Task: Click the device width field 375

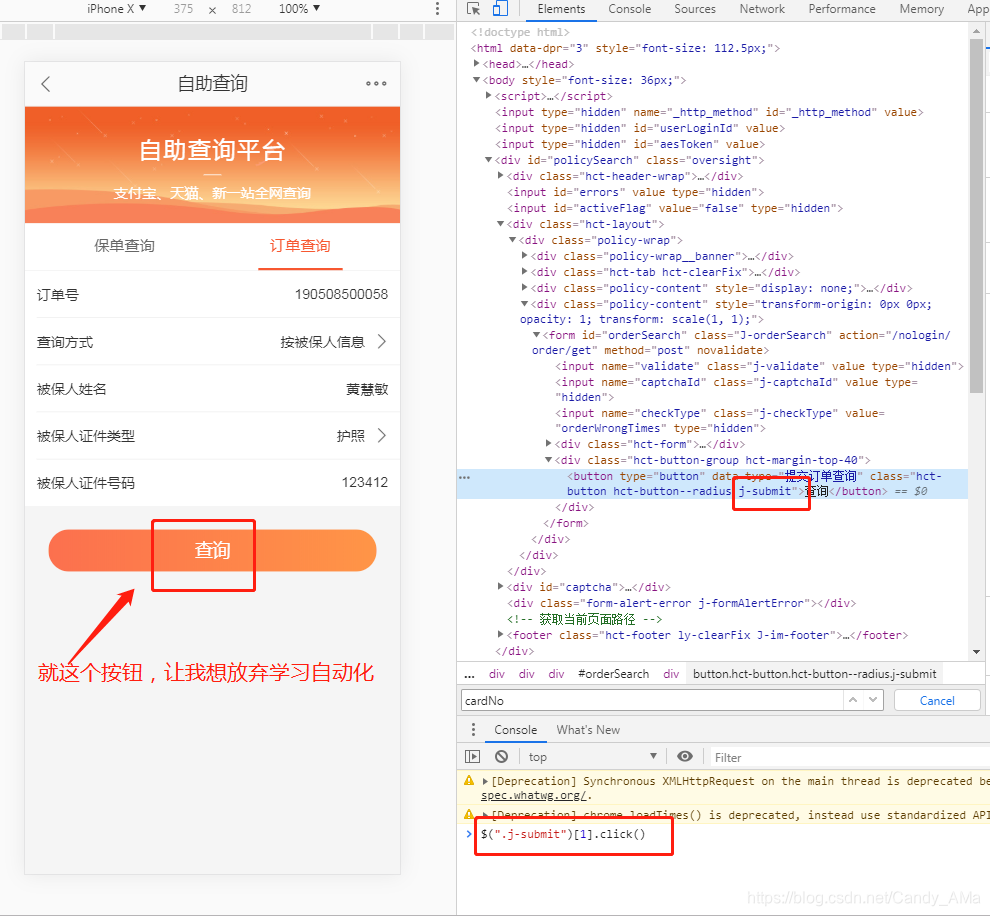Action: [x=184, y=9]
